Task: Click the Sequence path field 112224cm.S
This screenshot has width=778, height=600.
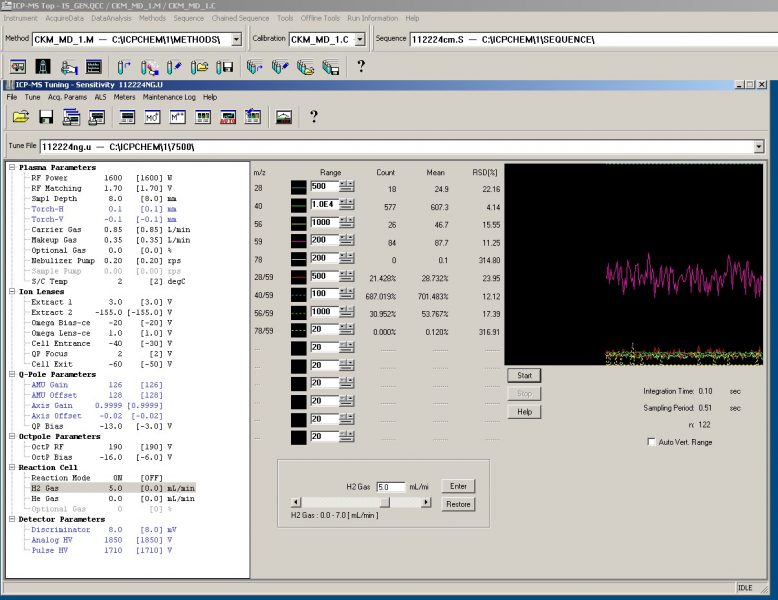Action: click(593, 39)
